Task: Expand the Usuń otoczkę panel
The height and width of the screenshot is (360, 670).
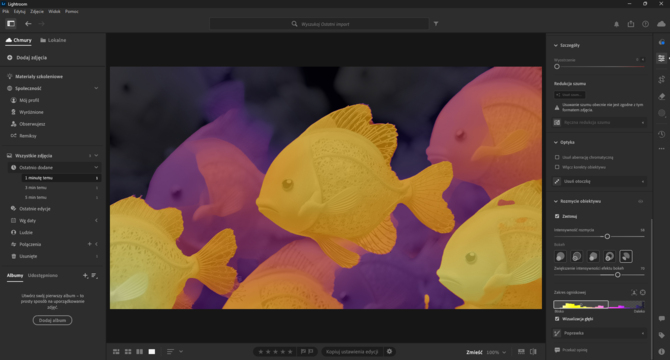Action: 643,181
